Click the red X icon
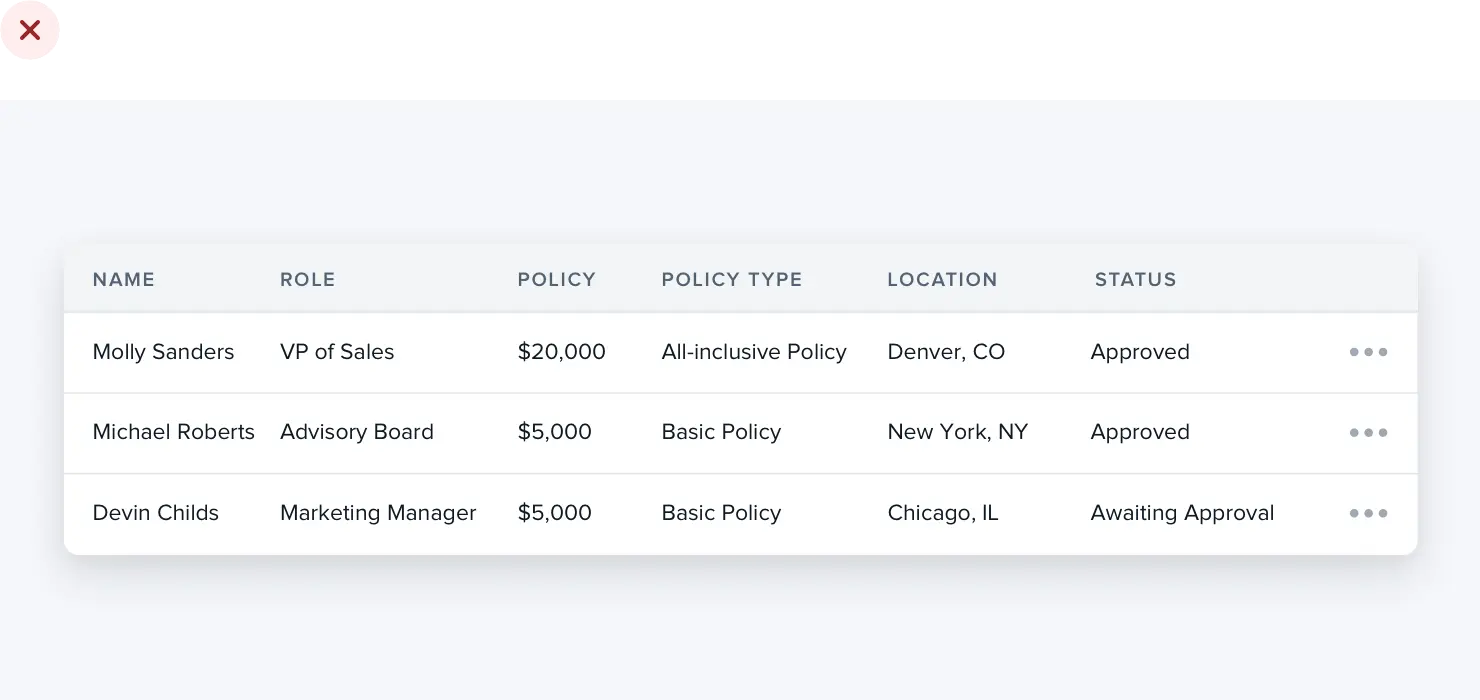Viewport: 1480px width, 700px height. pos(30,31)
